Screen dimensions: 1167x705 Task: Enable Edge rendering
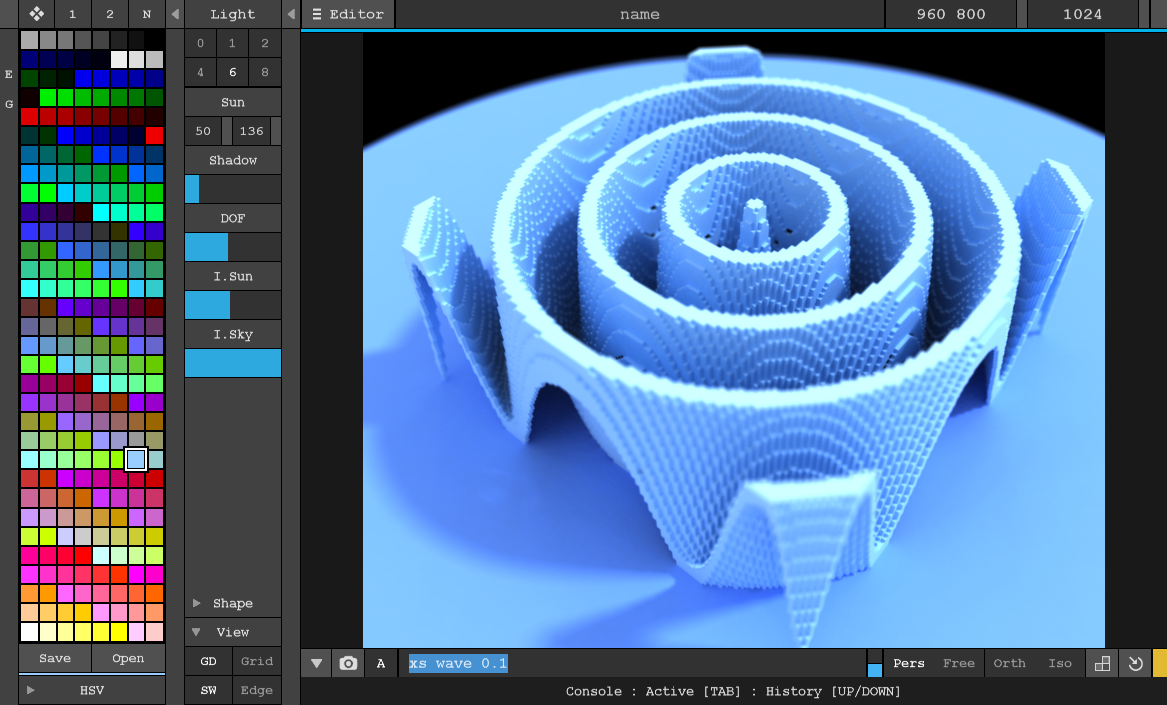point(257,690)
